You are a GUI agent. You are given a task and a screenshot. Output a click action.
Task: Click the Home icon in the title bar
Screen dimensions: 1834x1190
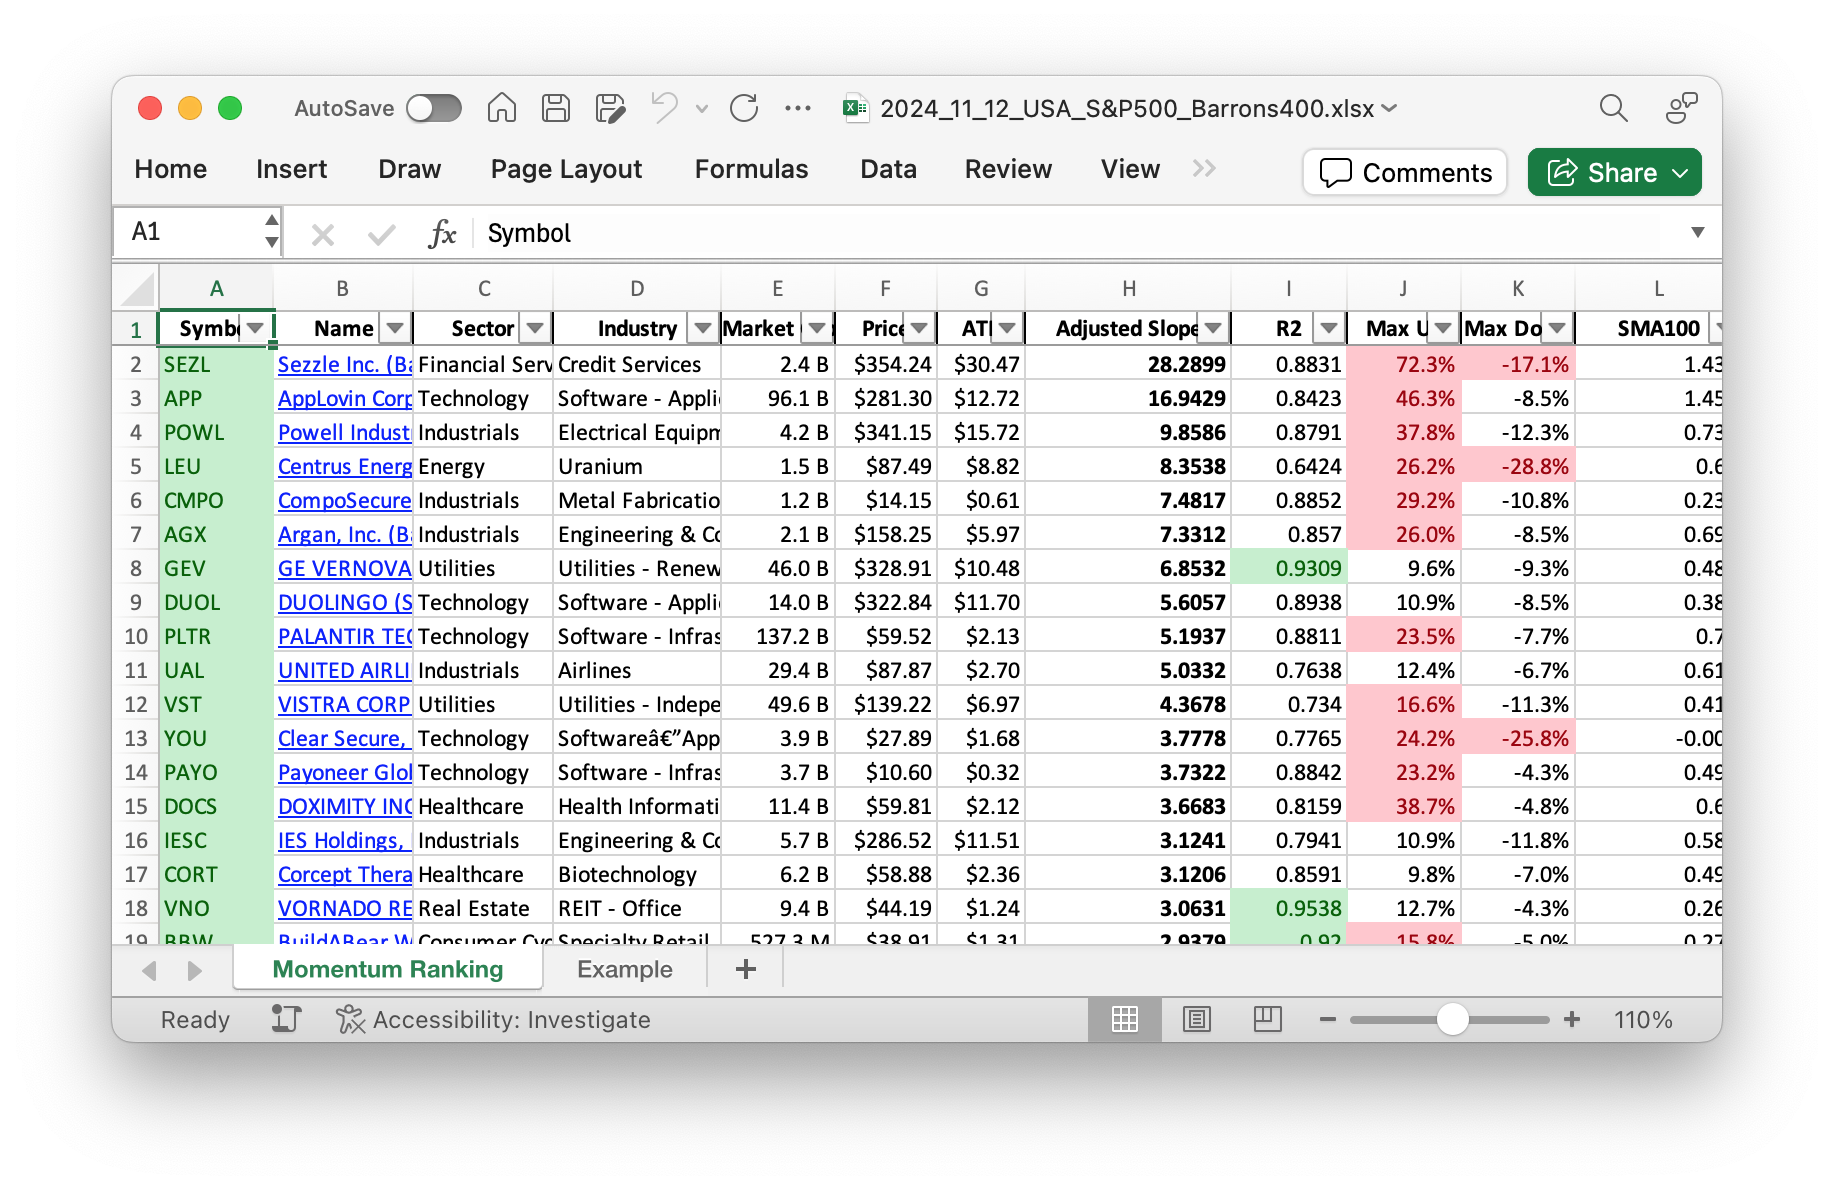pos(501,108)
